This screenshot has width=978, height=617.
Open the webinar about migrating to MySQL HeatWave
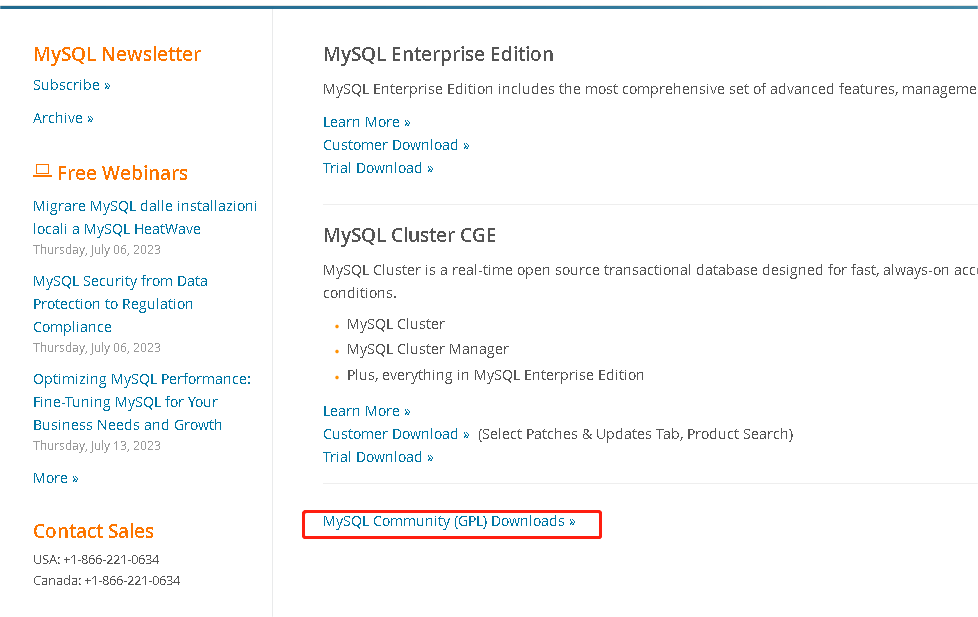point(144,217)
